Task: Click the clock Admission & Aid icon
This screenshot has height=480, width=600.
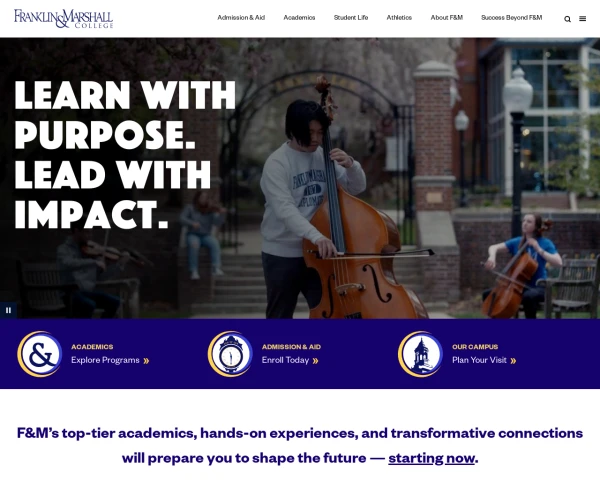Action: (230, 354)
